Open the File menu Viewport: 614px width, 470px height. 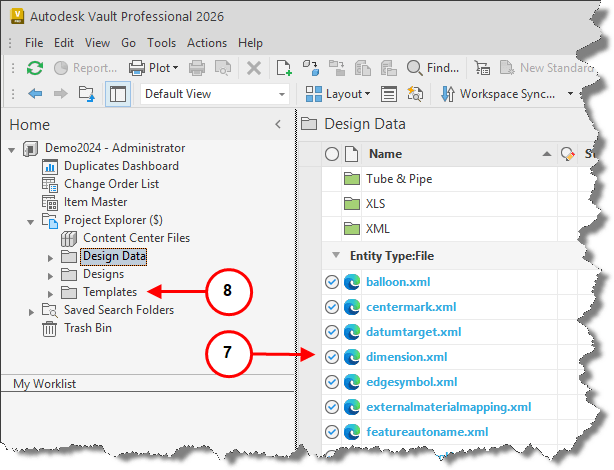point(34,43)
